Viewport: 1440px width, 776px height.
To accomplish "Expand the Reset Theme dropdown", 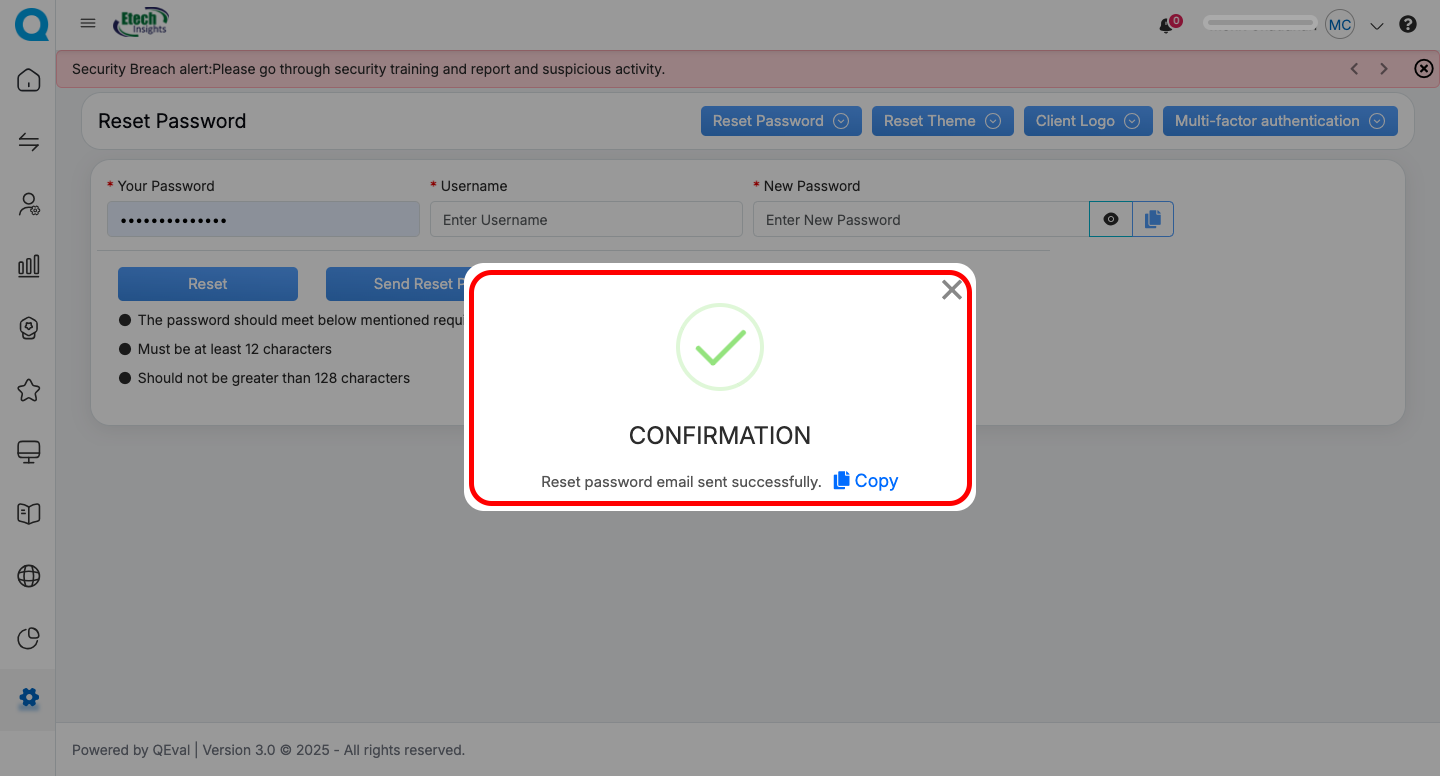I will pyautogui.click(x=942, y=121).
